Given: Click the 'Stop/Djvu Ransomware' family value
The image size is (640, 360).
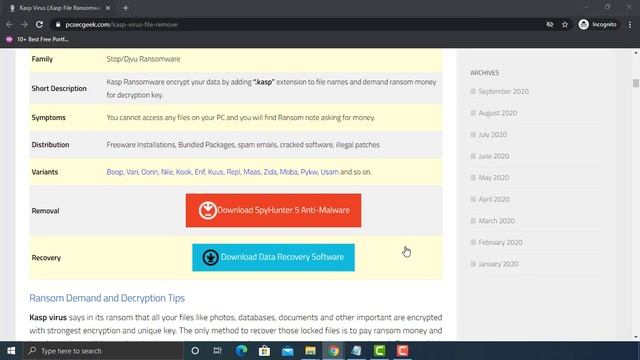Looking at the screenshot, I should pyautogui.click(x=143, y=59).
